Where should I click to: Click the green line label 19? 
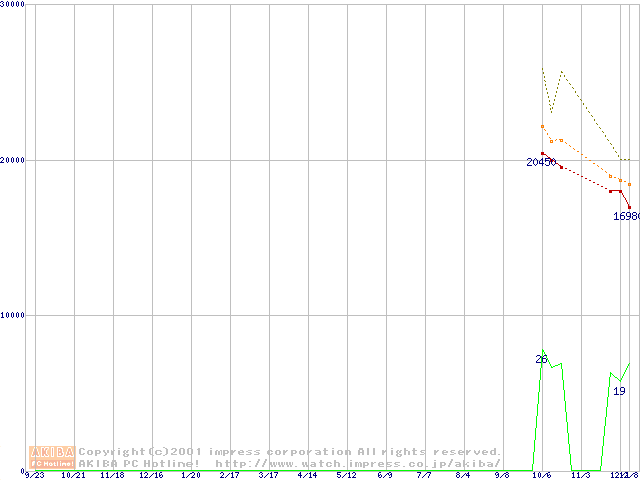[619, 391]
